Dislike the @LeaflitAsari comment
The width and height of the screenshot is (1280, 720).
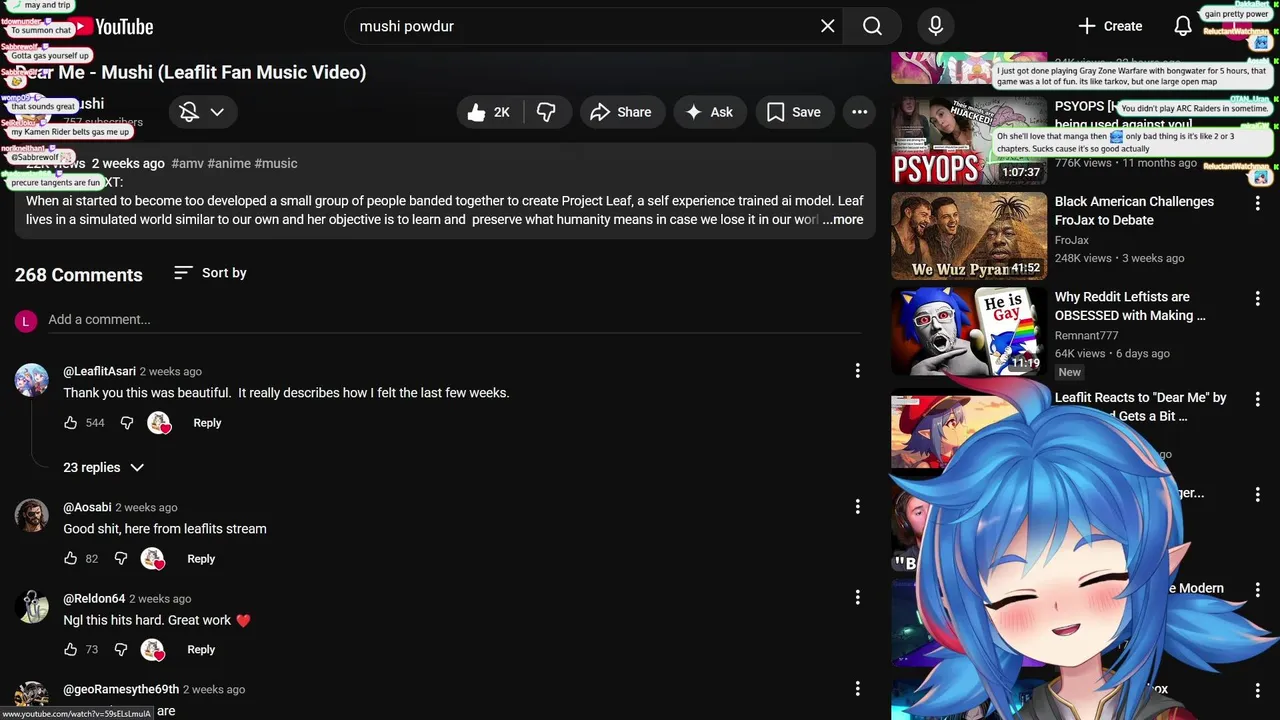coord(127,423)
